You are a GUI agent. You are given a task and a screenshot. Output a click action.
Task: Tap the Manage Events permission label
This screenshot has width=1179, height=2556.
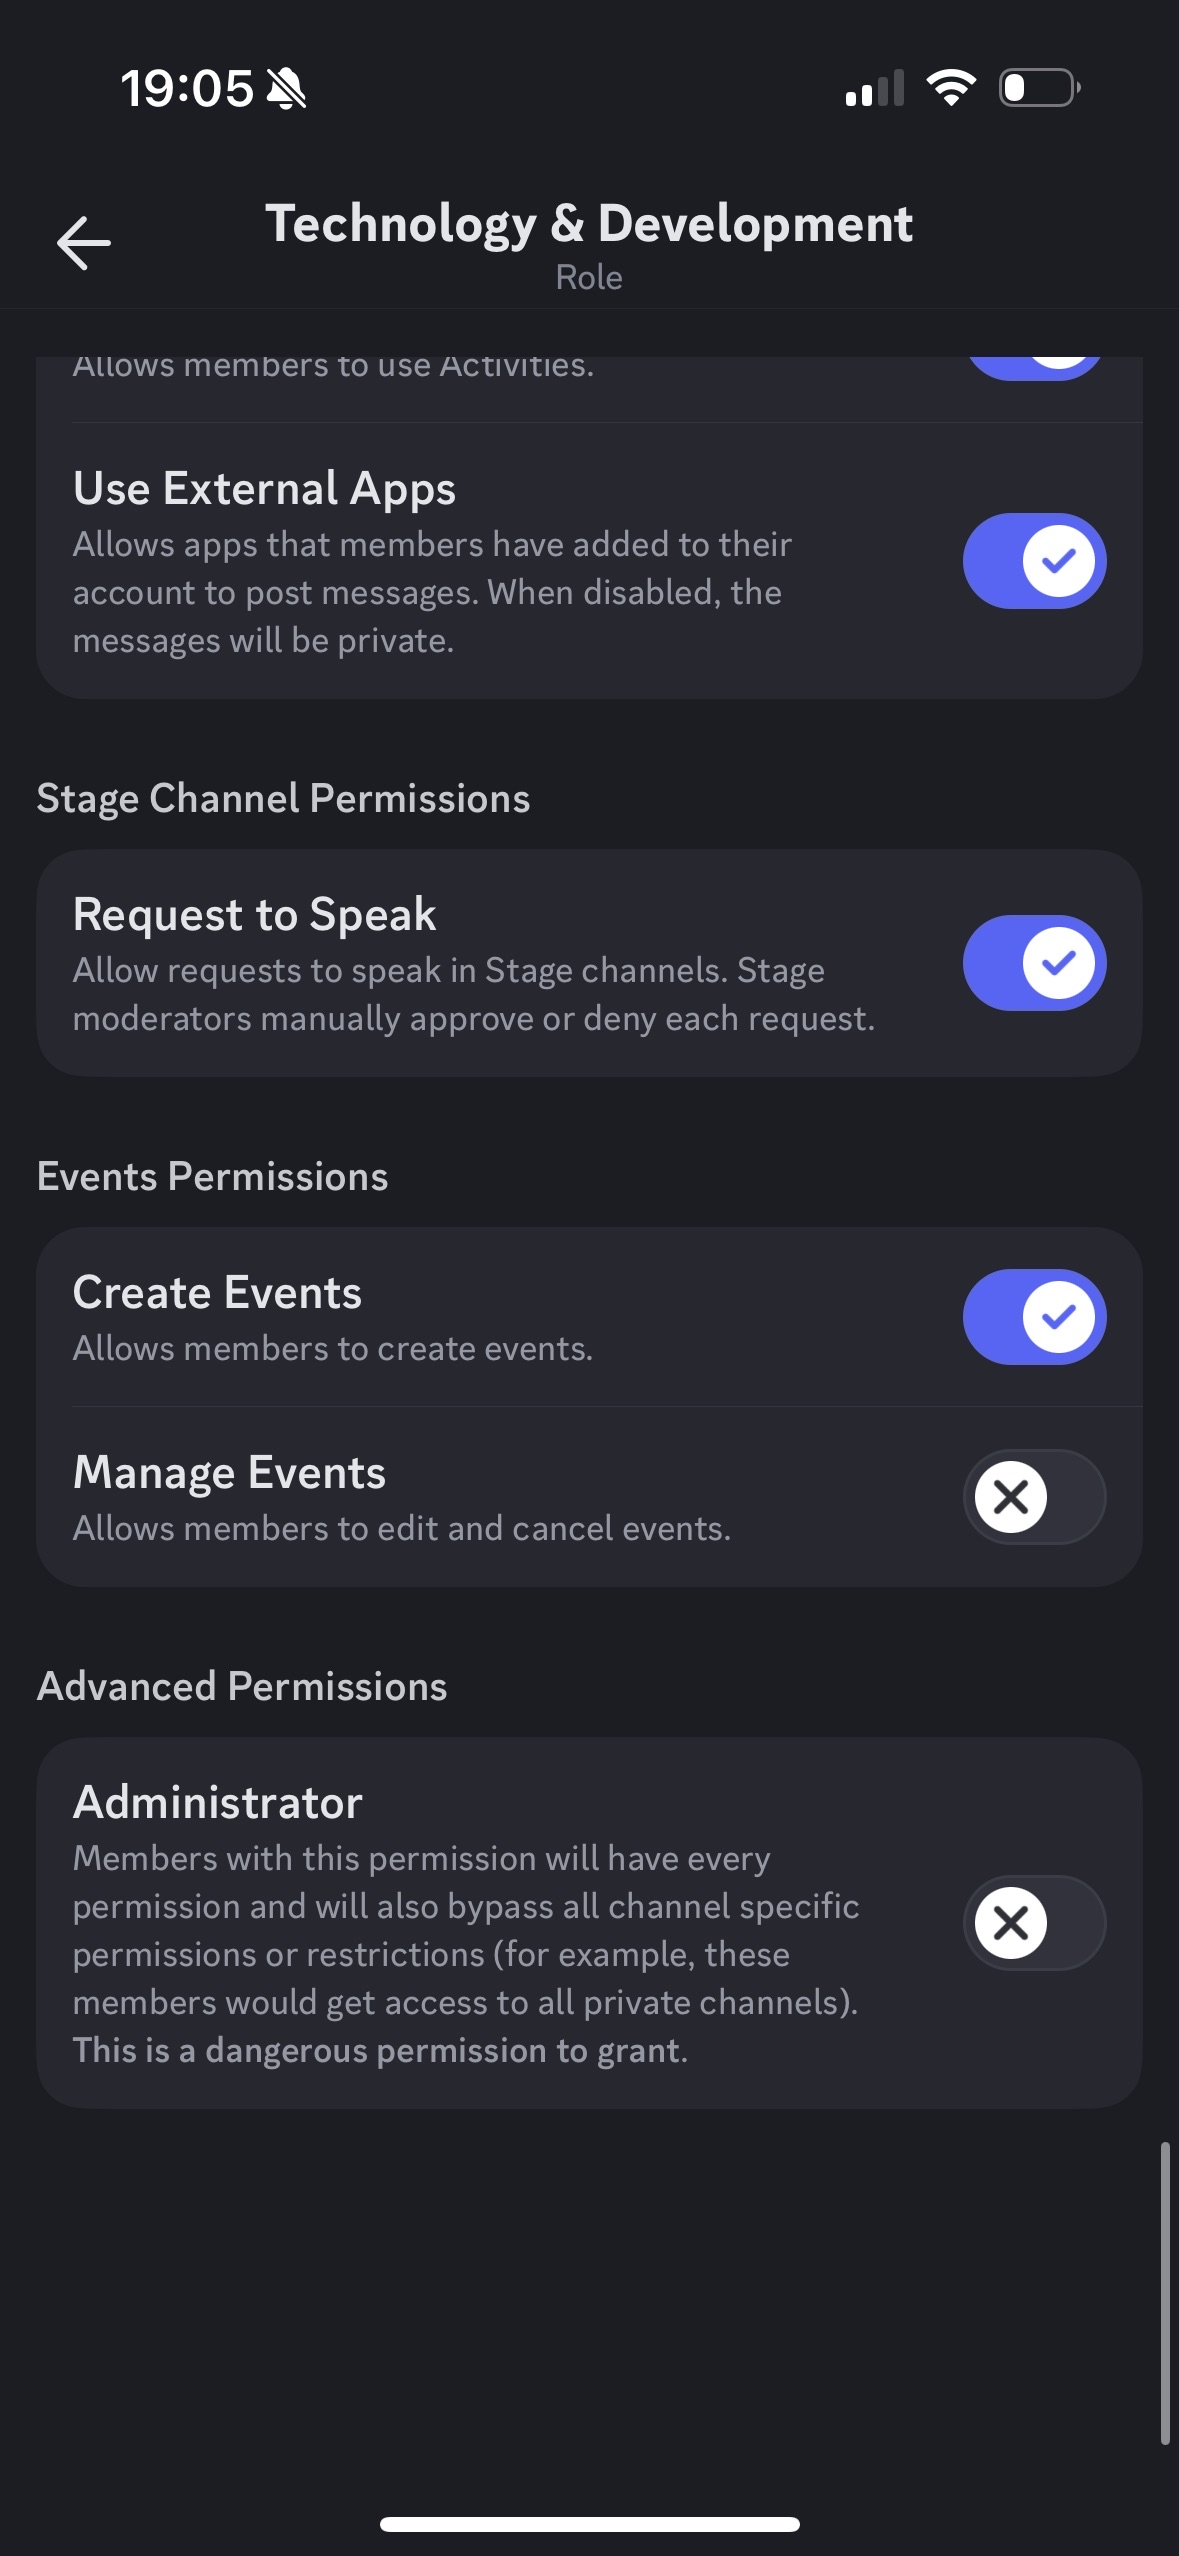click(x=229, y=1473)
